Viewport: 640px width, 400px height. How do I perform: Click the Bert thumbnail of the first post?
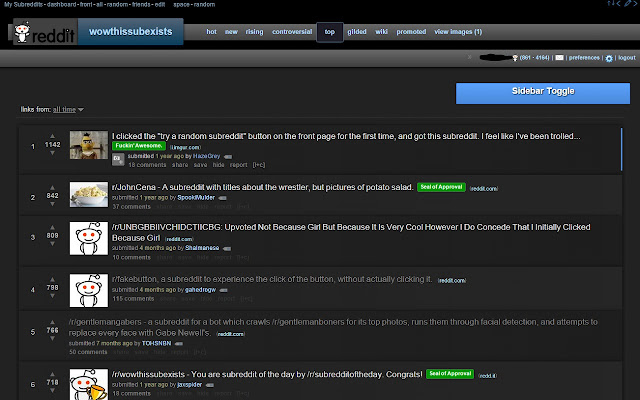tap(89, 145)
